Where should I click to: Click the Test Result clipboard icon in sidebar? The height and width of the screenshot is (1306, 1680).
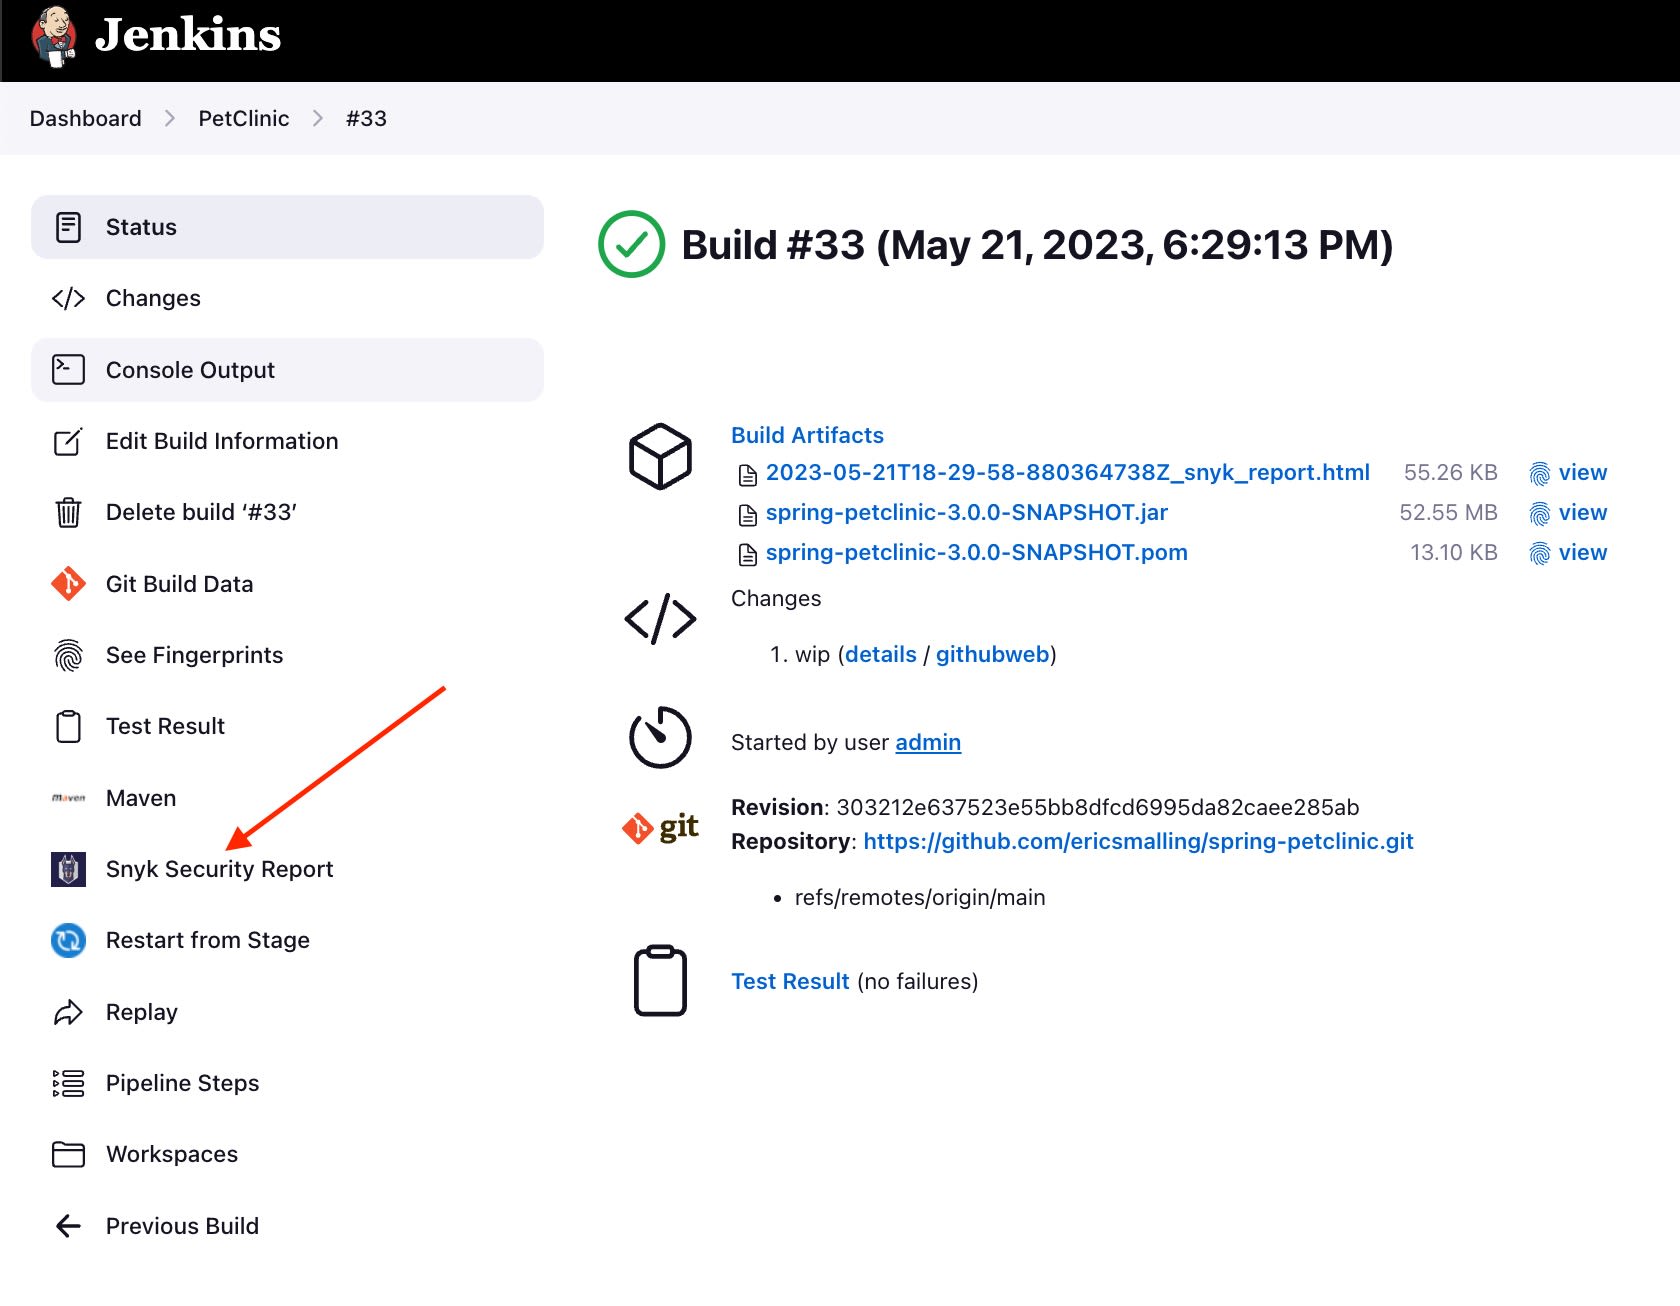68,726
